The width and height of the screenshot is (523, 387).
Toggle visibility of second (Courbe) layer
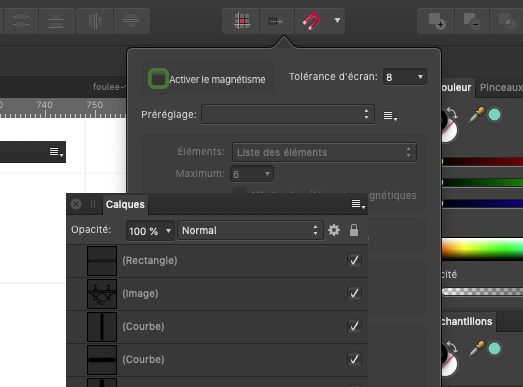[354, 359]
